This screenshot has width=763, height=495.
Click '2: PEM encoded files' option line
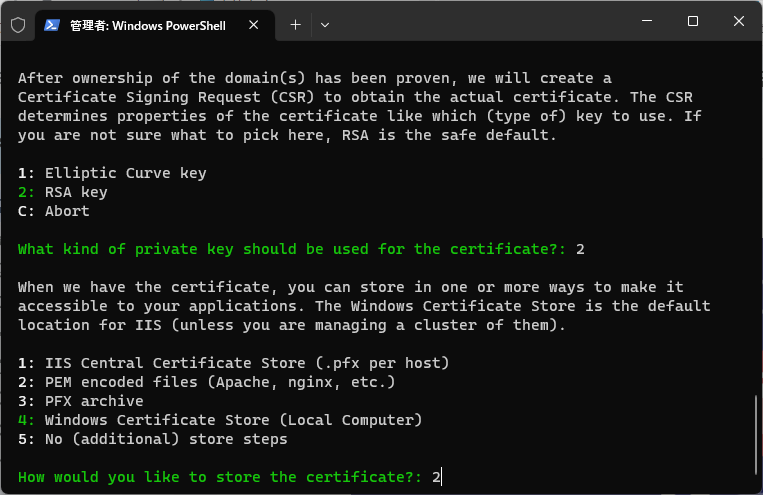(x=207, y=382)
